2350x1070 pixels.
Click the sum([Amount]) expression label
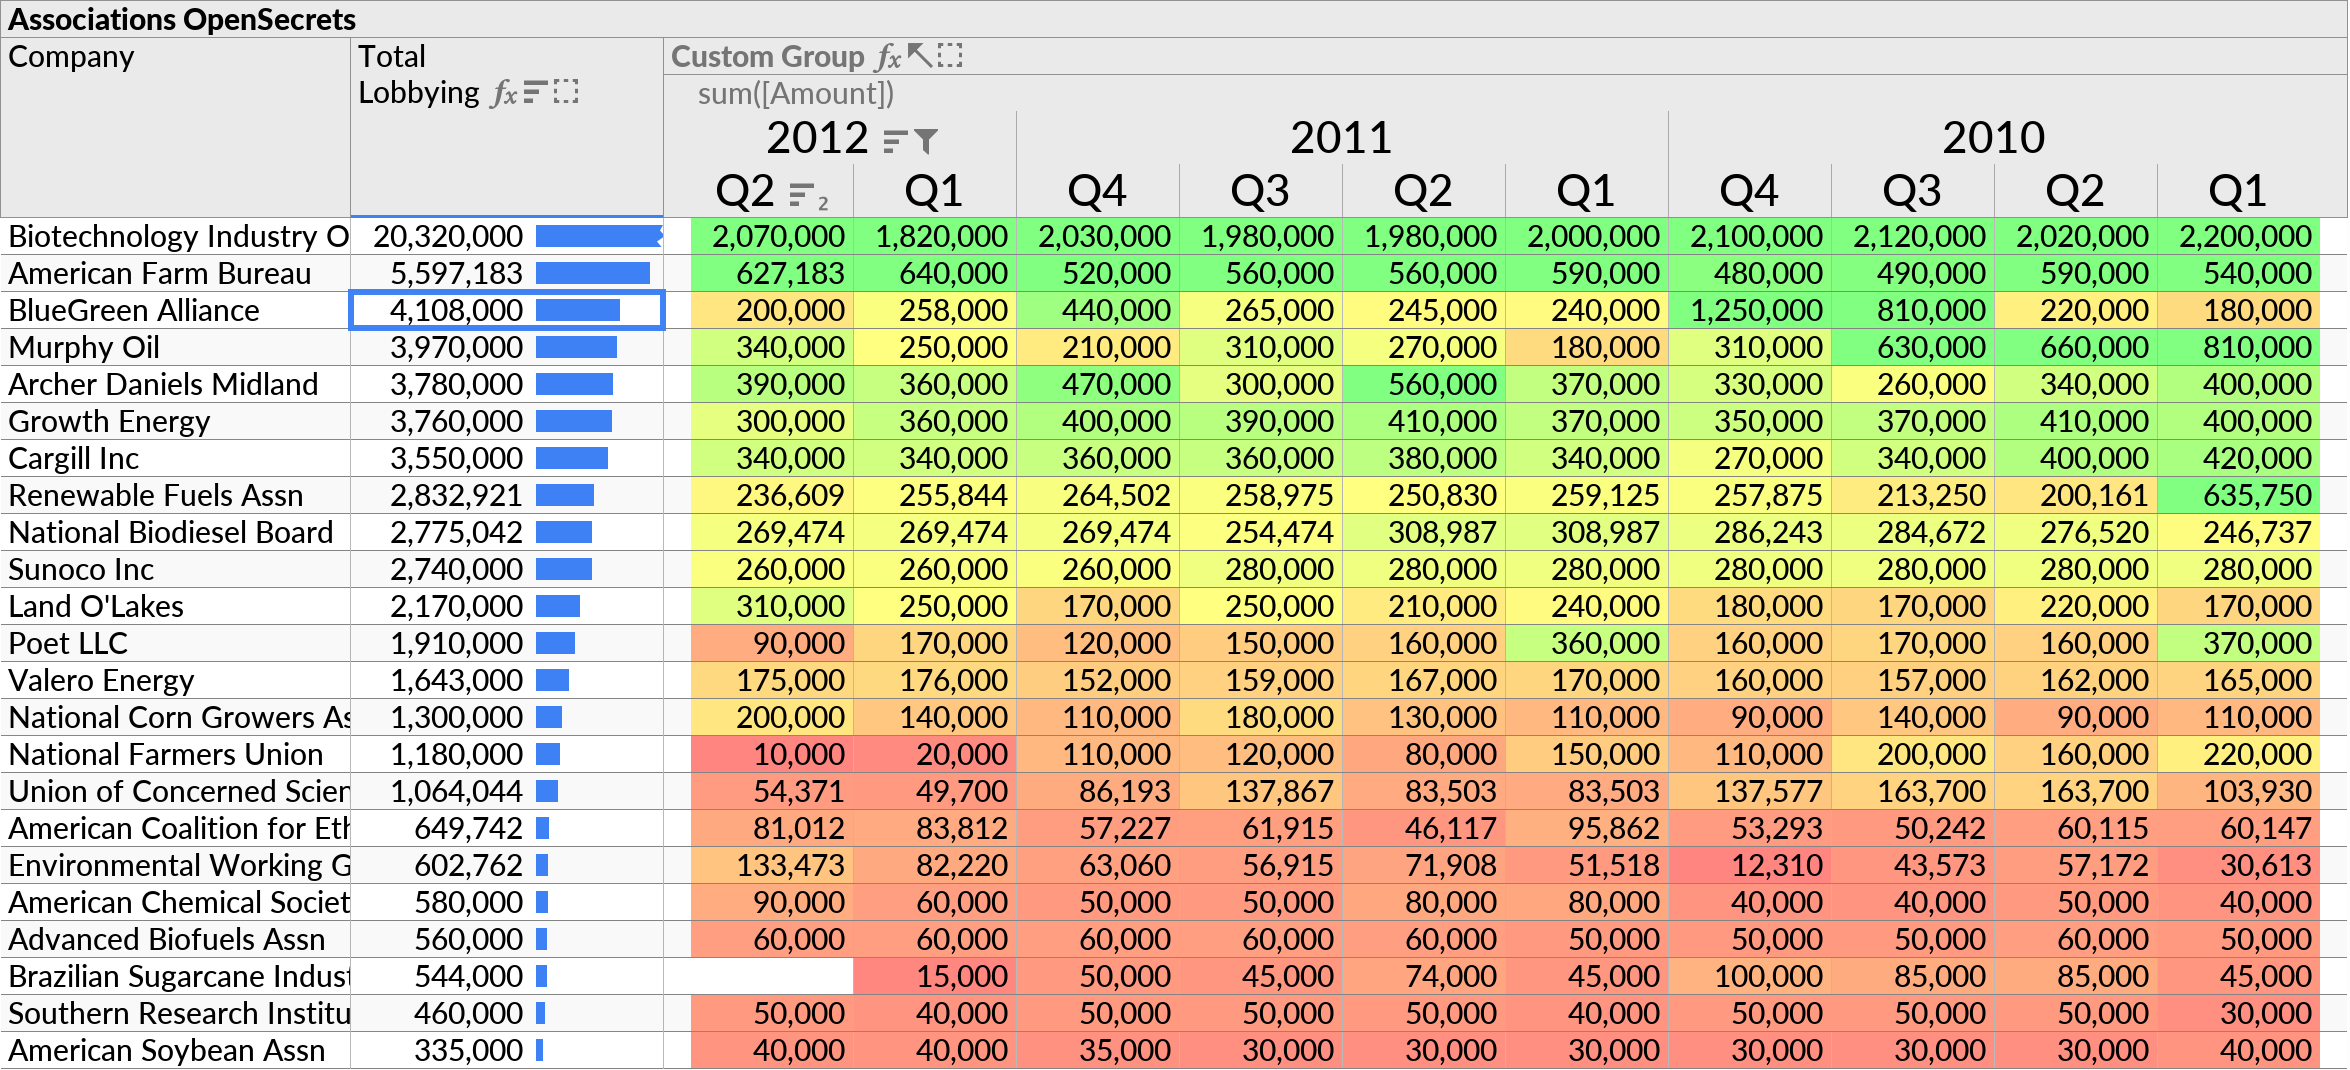pos(793,93)
